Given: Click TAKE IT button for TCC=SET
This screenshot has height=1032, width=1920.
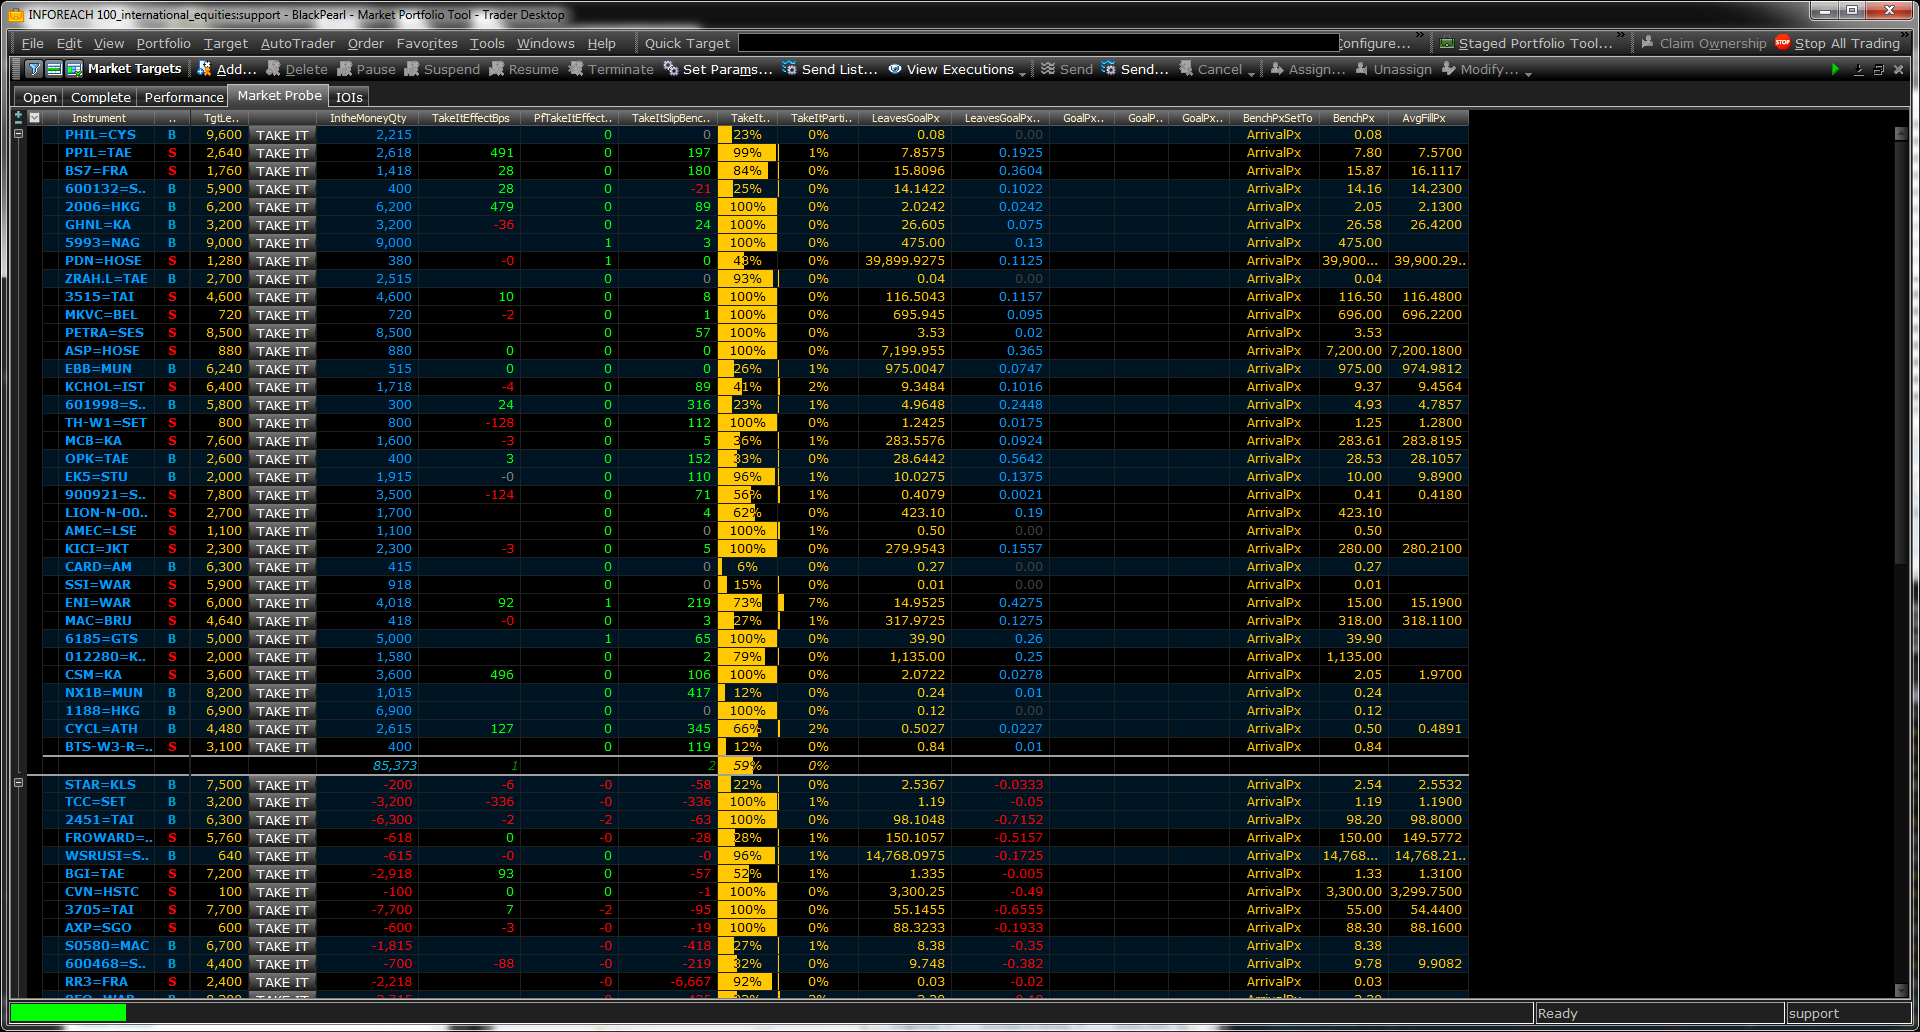Looking at the screenshot, I should point(281,802).
